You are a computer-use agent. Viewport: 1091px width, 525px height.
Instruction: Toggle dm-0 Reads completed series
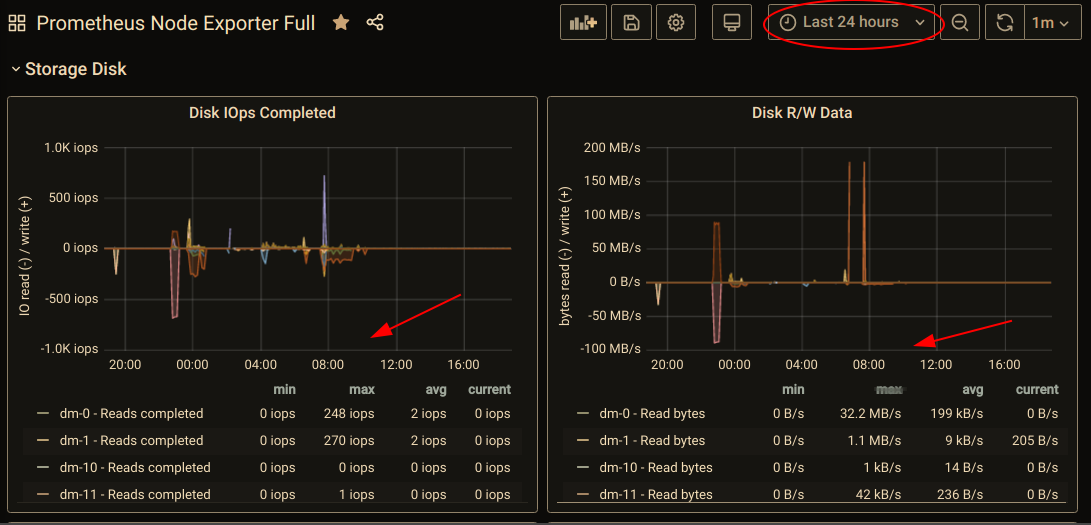(132, 414)
